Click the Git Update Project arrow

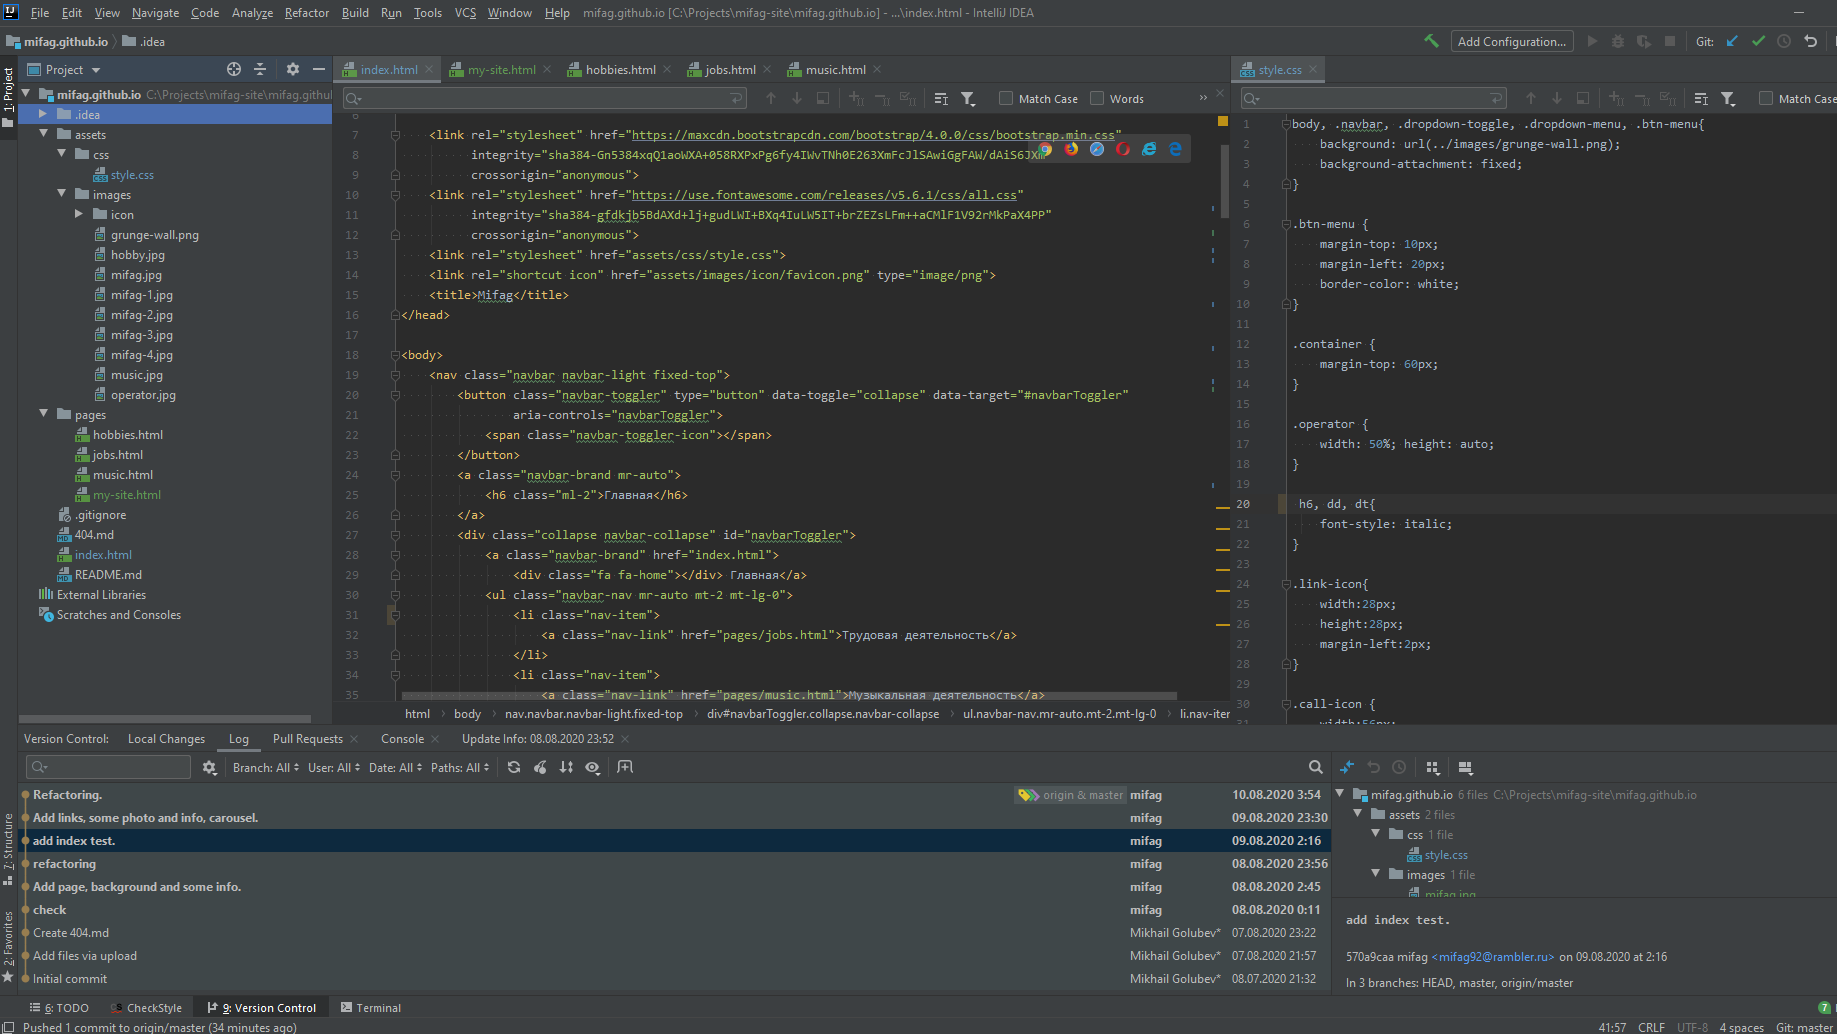tap(1732, 41)
